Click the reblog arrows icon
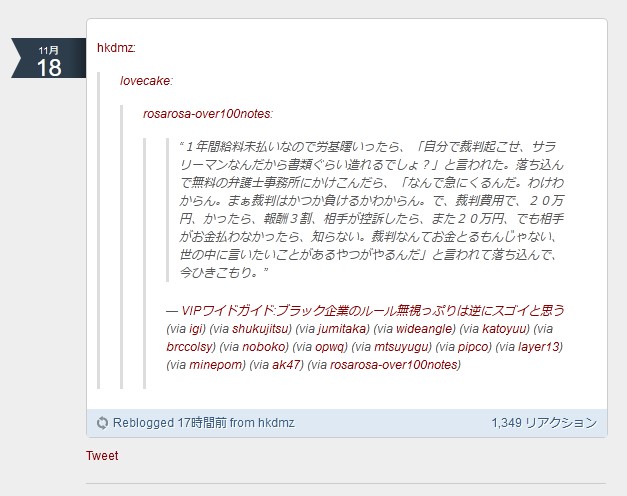 point(102,423)
